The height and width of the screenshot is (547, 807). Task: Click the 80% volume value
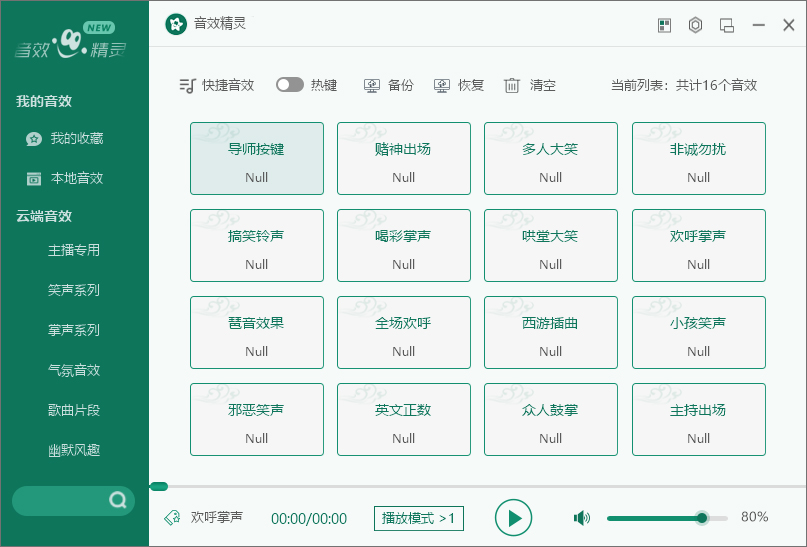[755, 517]
